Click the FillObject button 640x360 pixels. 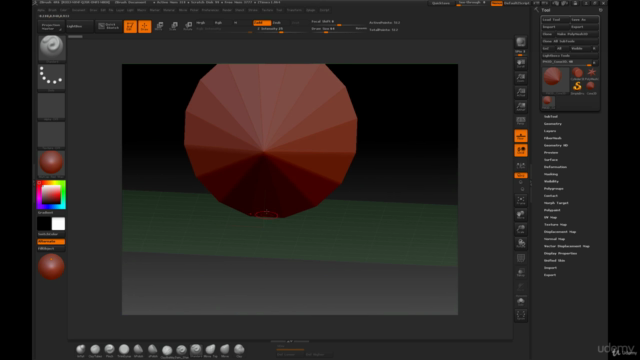(51, 248)
